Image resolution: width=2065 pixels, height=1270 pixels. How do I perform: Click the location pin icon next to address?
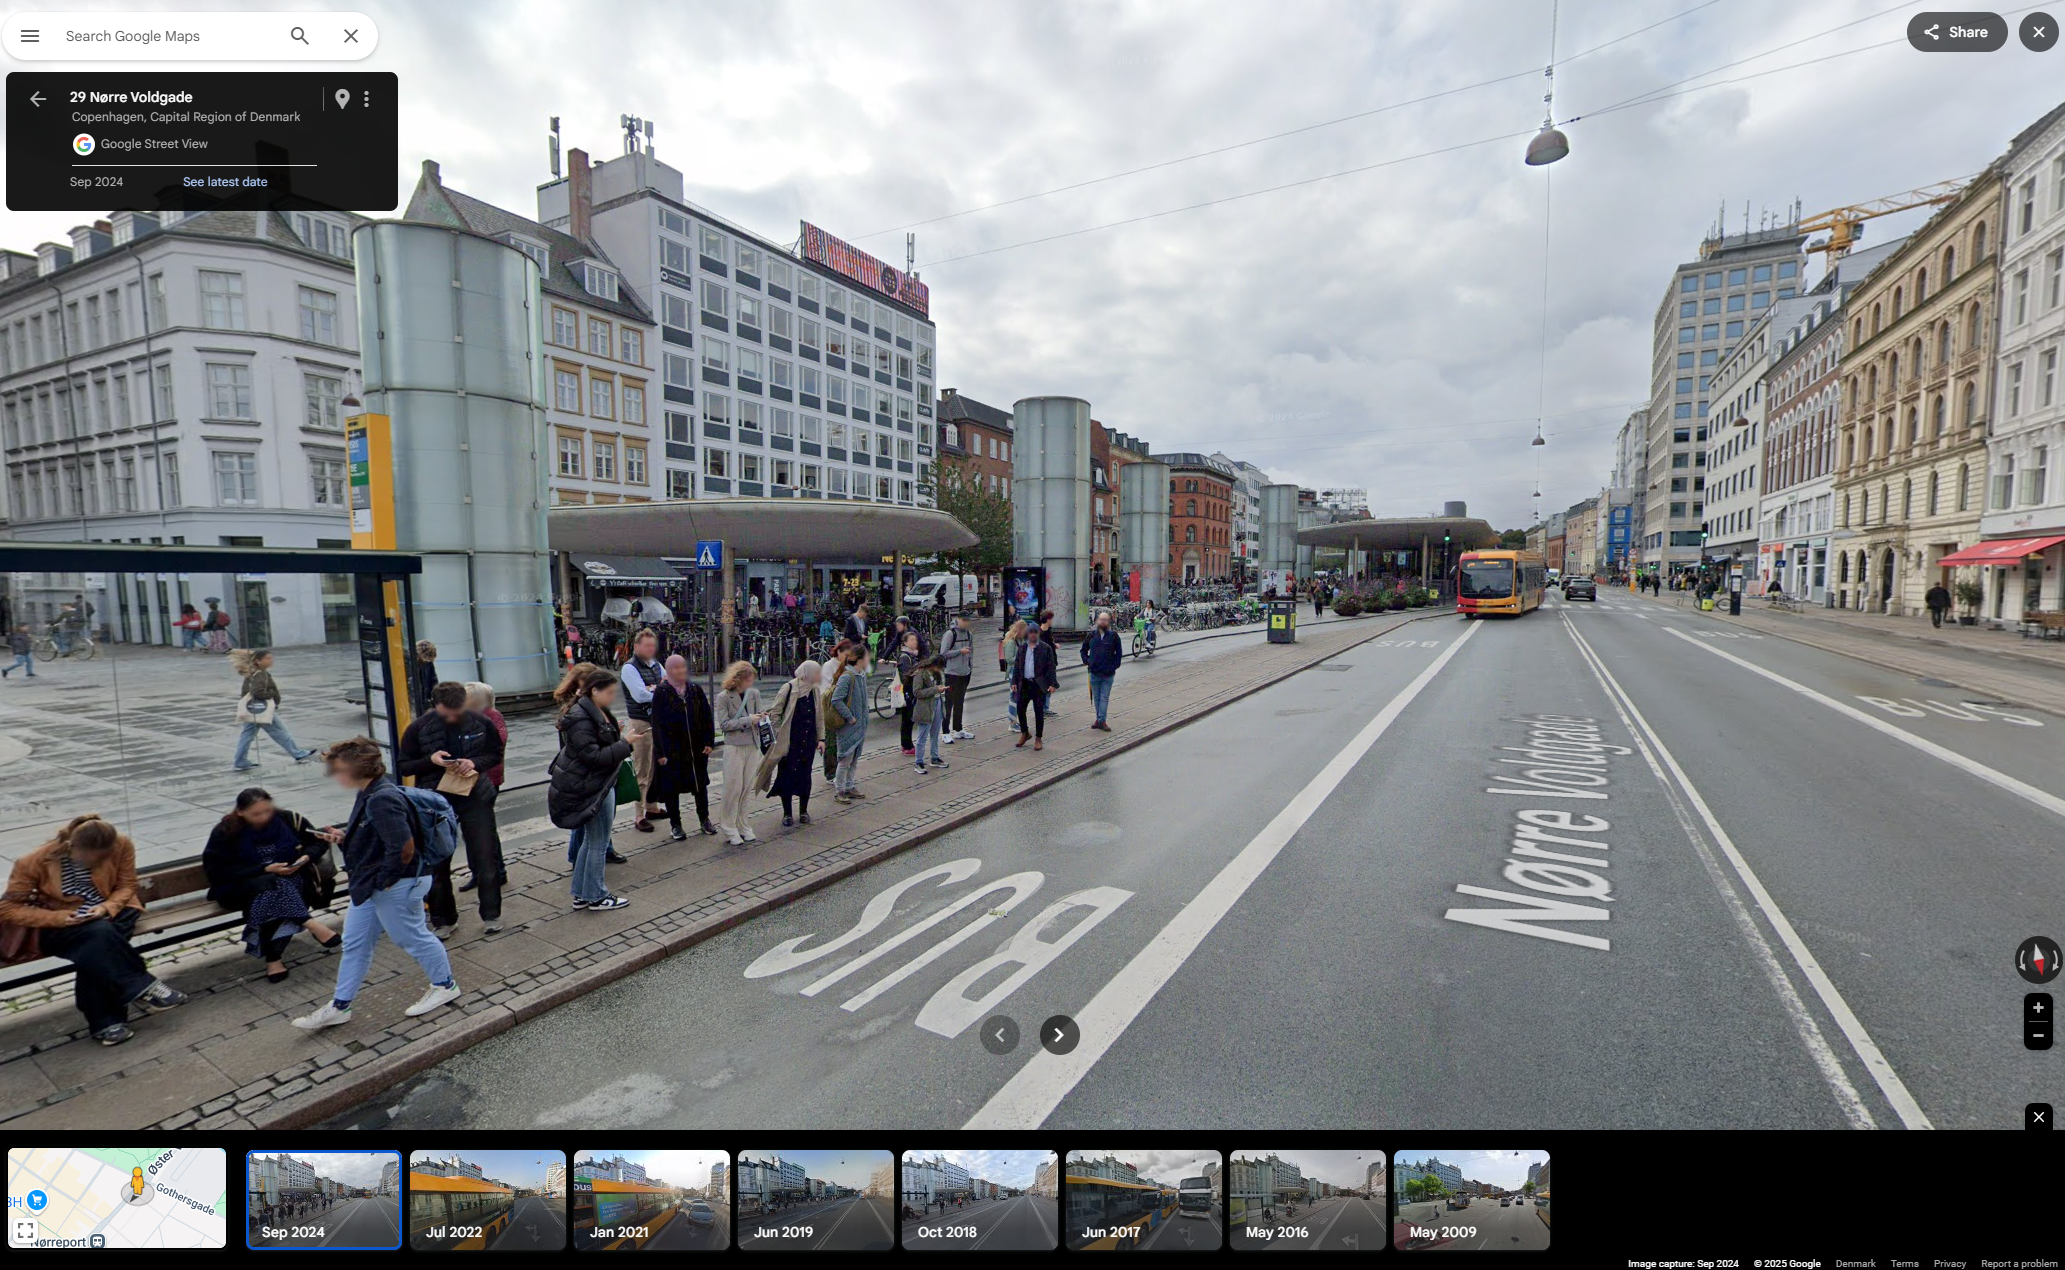pyautogui.click(x=344, y=98)
